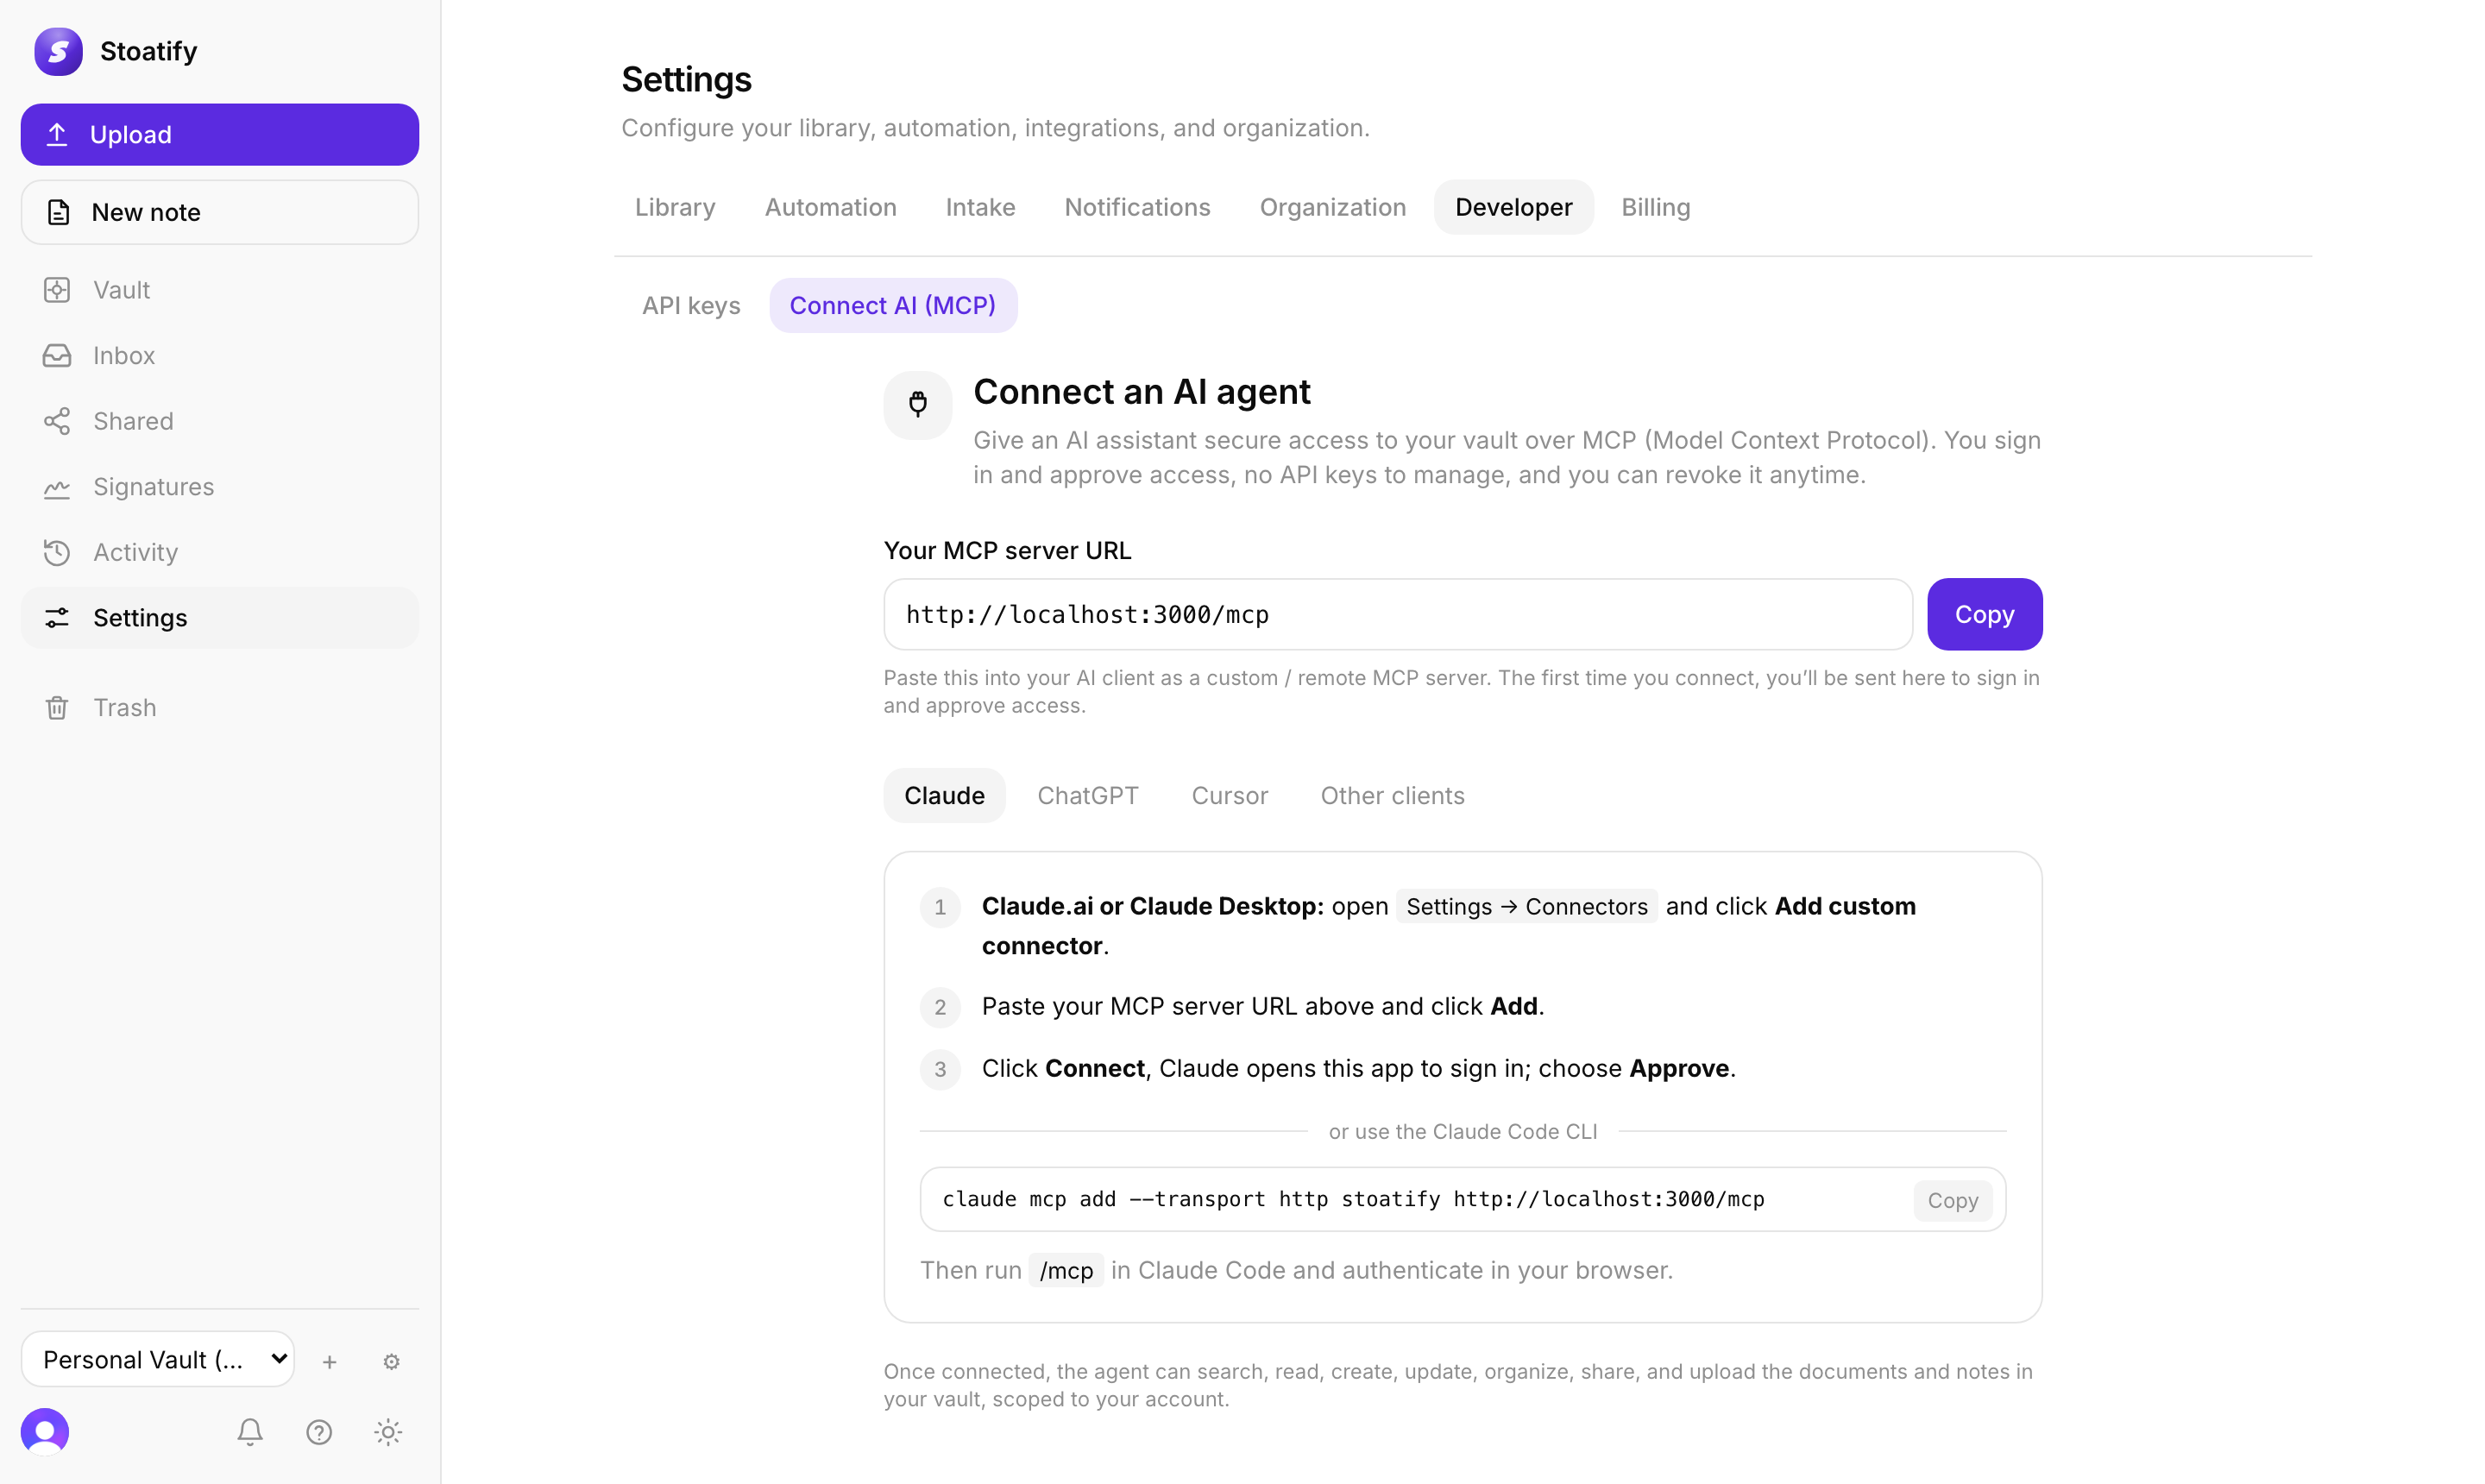
Task: Click the Upload button
Action: (x=219, y=134)
